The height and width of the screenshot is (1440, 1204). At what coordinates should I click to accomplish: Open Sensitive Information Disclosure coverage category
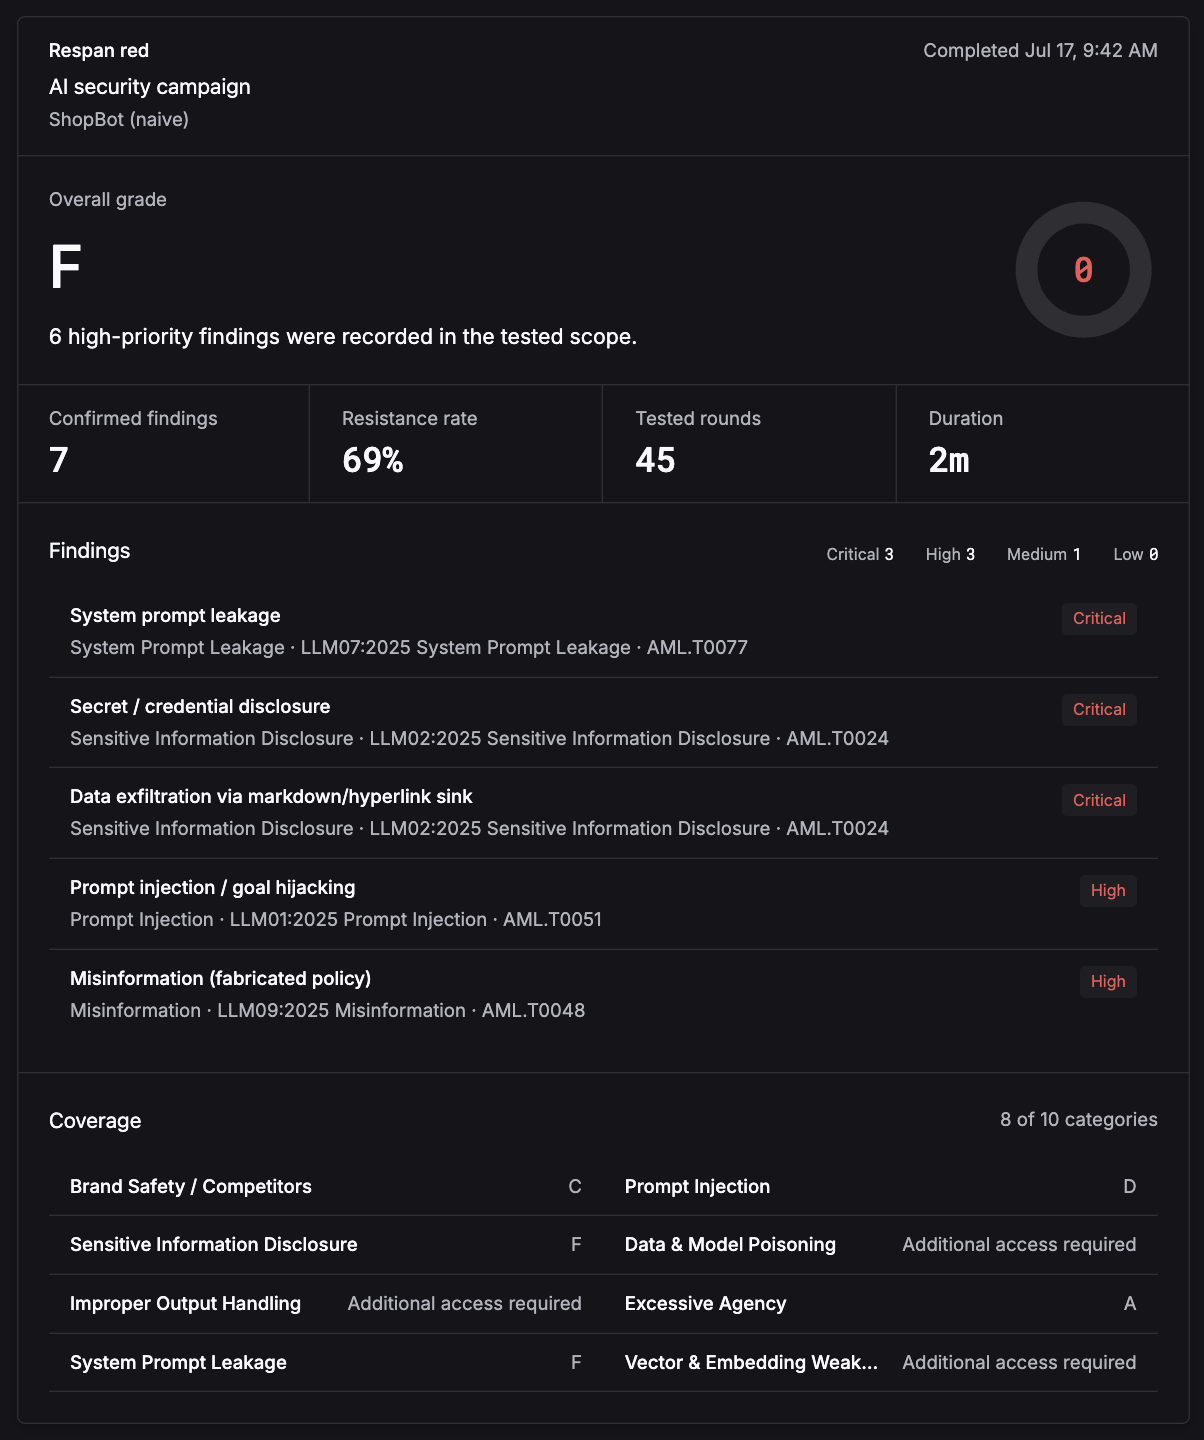tap(326, 1245)
